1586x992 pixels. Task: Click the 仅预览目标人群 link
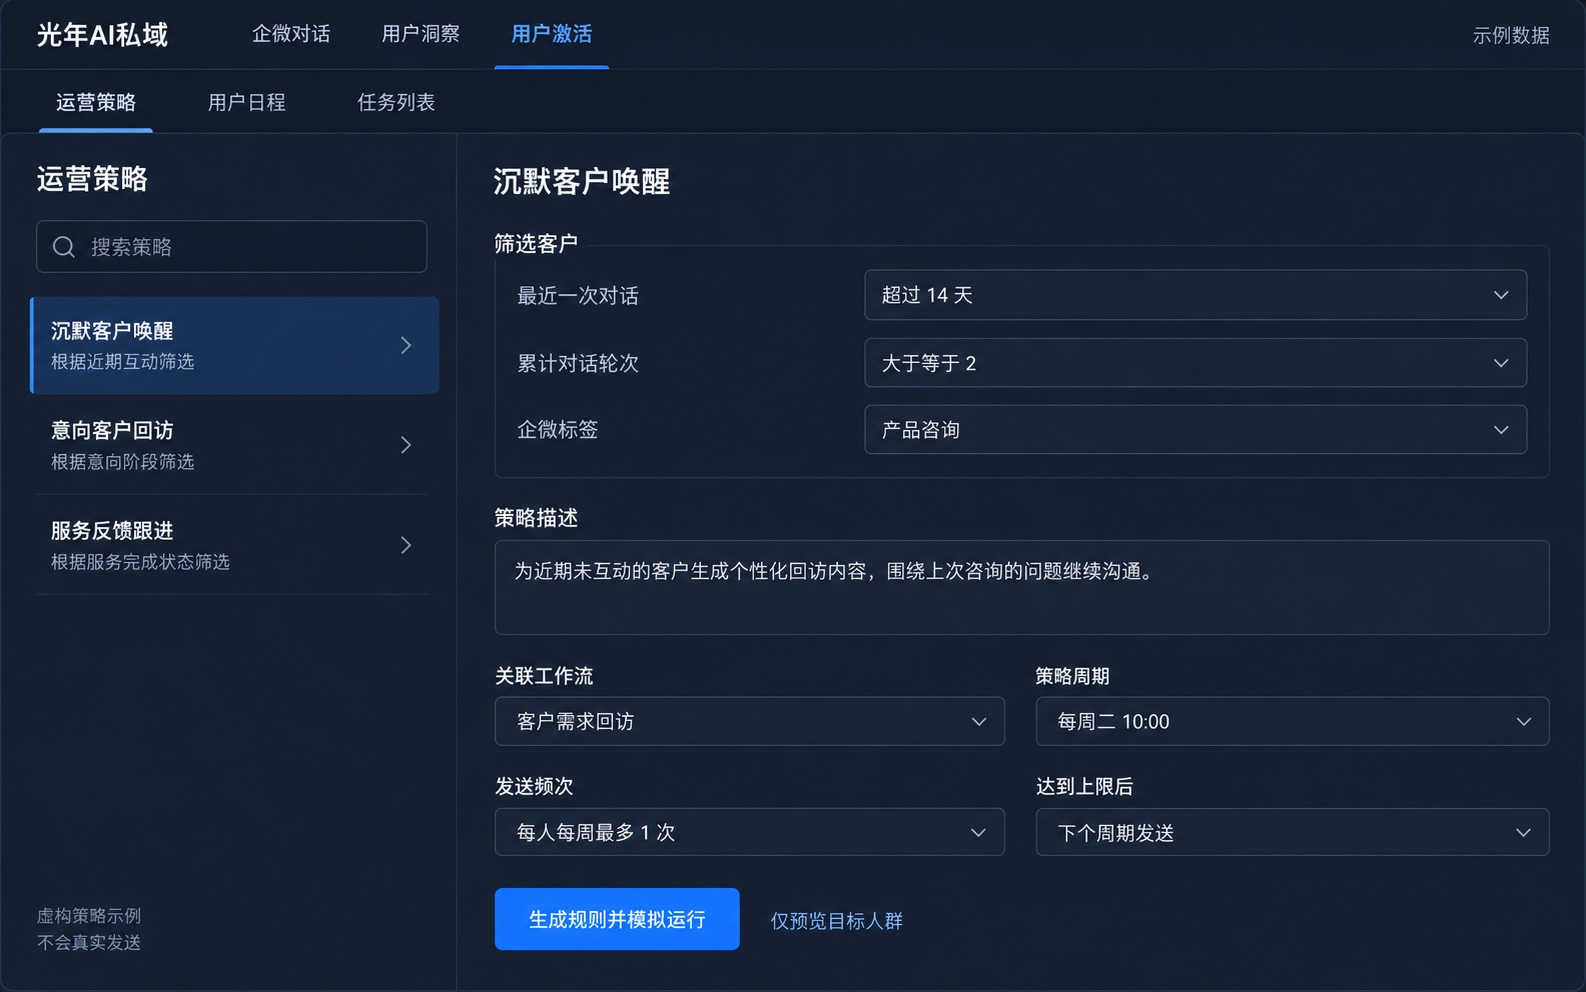[x=837, y=921]
